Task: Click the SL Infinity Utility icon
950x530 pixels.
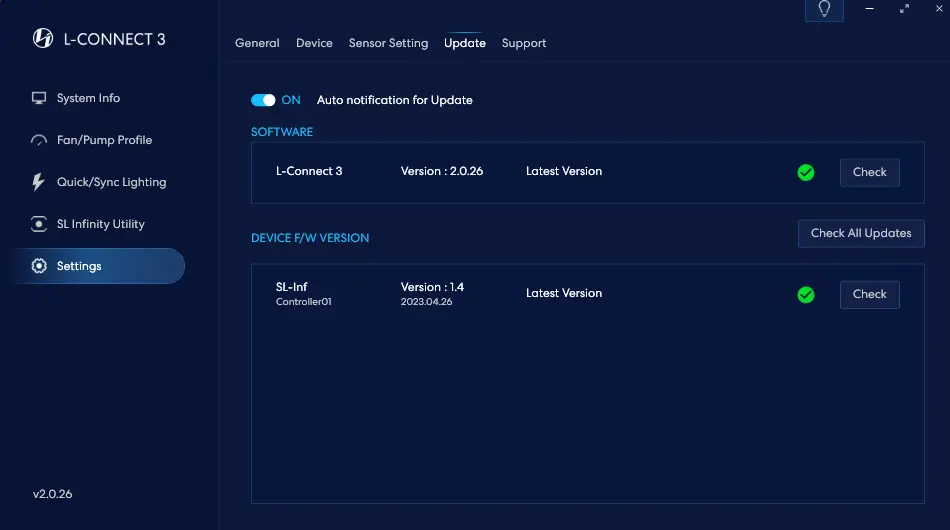Action: (39, 224)
